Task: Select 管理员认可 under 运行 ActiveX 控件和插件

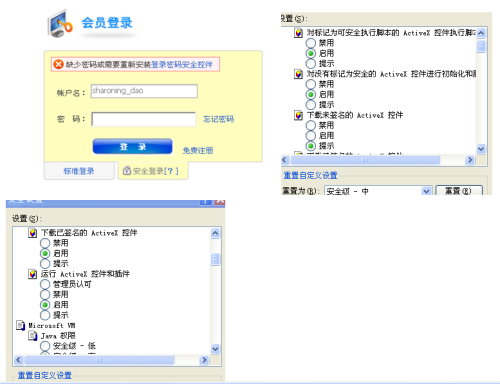Action: pos(45,284)
